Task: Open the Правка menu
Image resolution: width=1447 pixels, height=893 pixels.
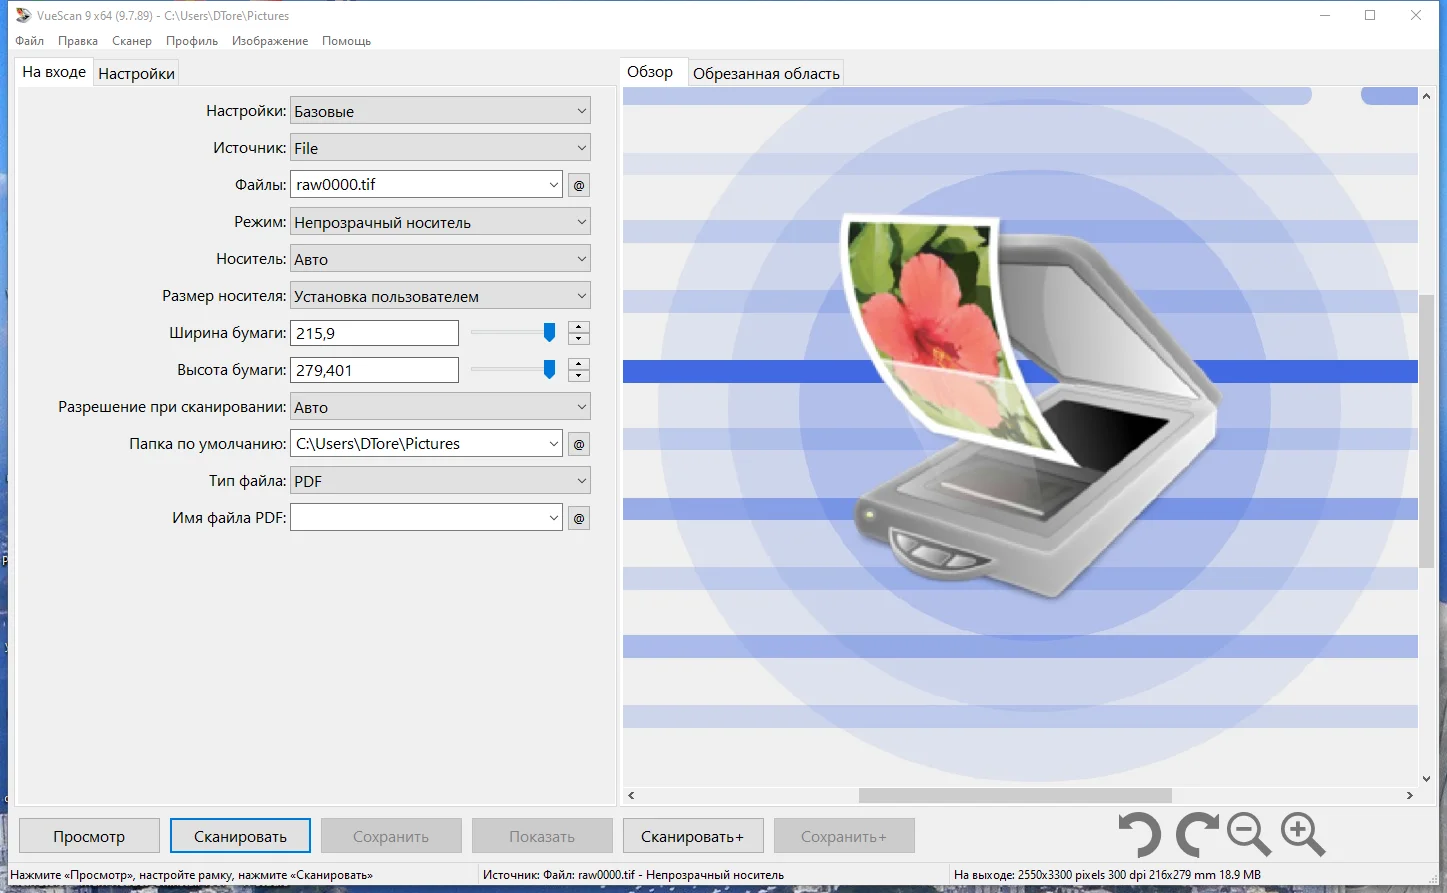Action: pos(78,41)
